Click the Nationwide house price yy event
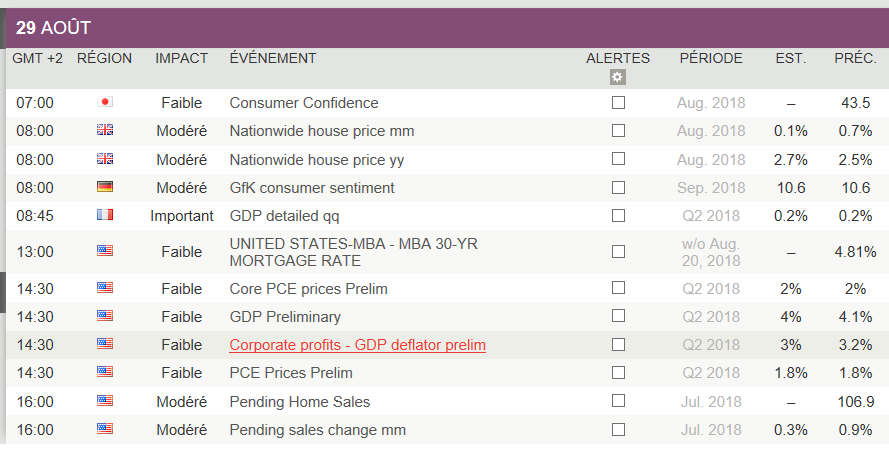889x470 pixels. pos(317,159)
